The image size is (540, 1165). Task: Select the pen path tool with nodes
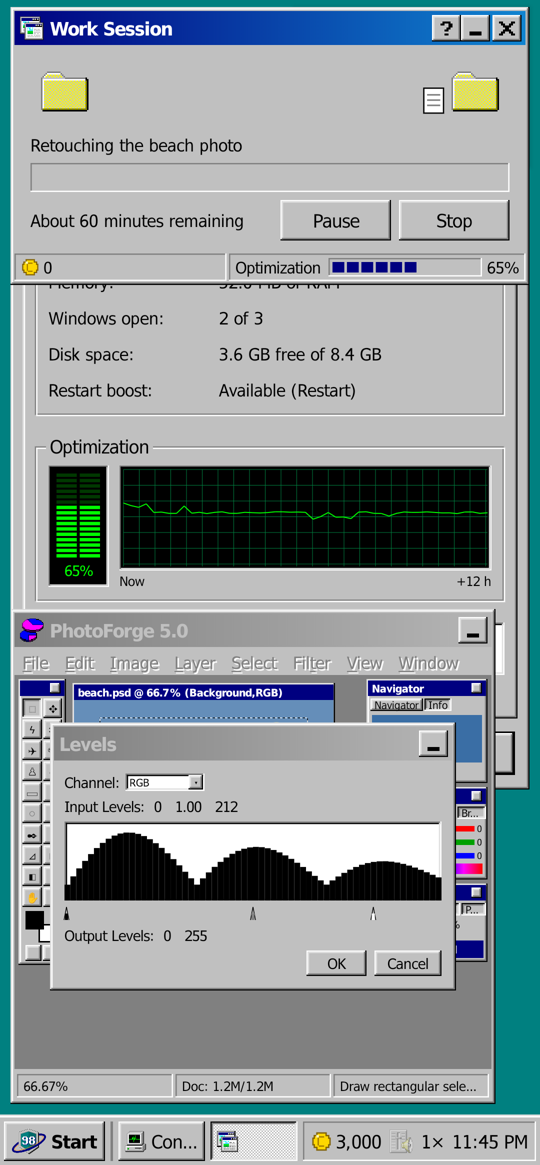tap(32, 835)
